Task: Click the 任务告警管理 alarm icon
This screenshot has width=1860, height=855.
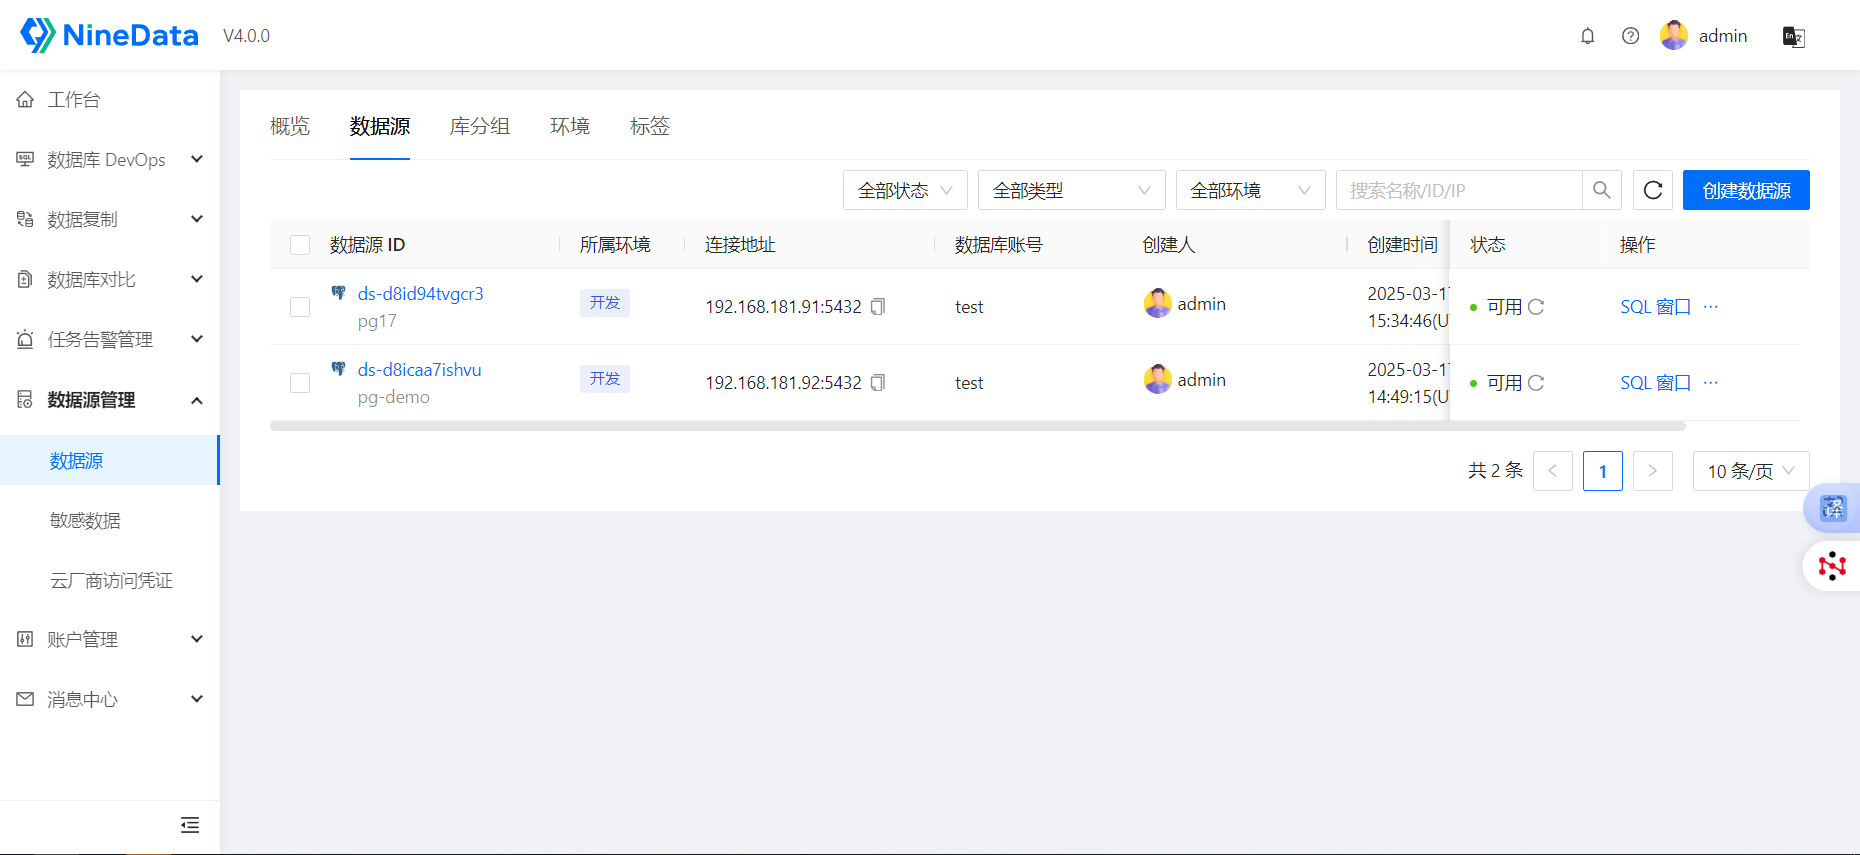Action: tap(25, 339)
